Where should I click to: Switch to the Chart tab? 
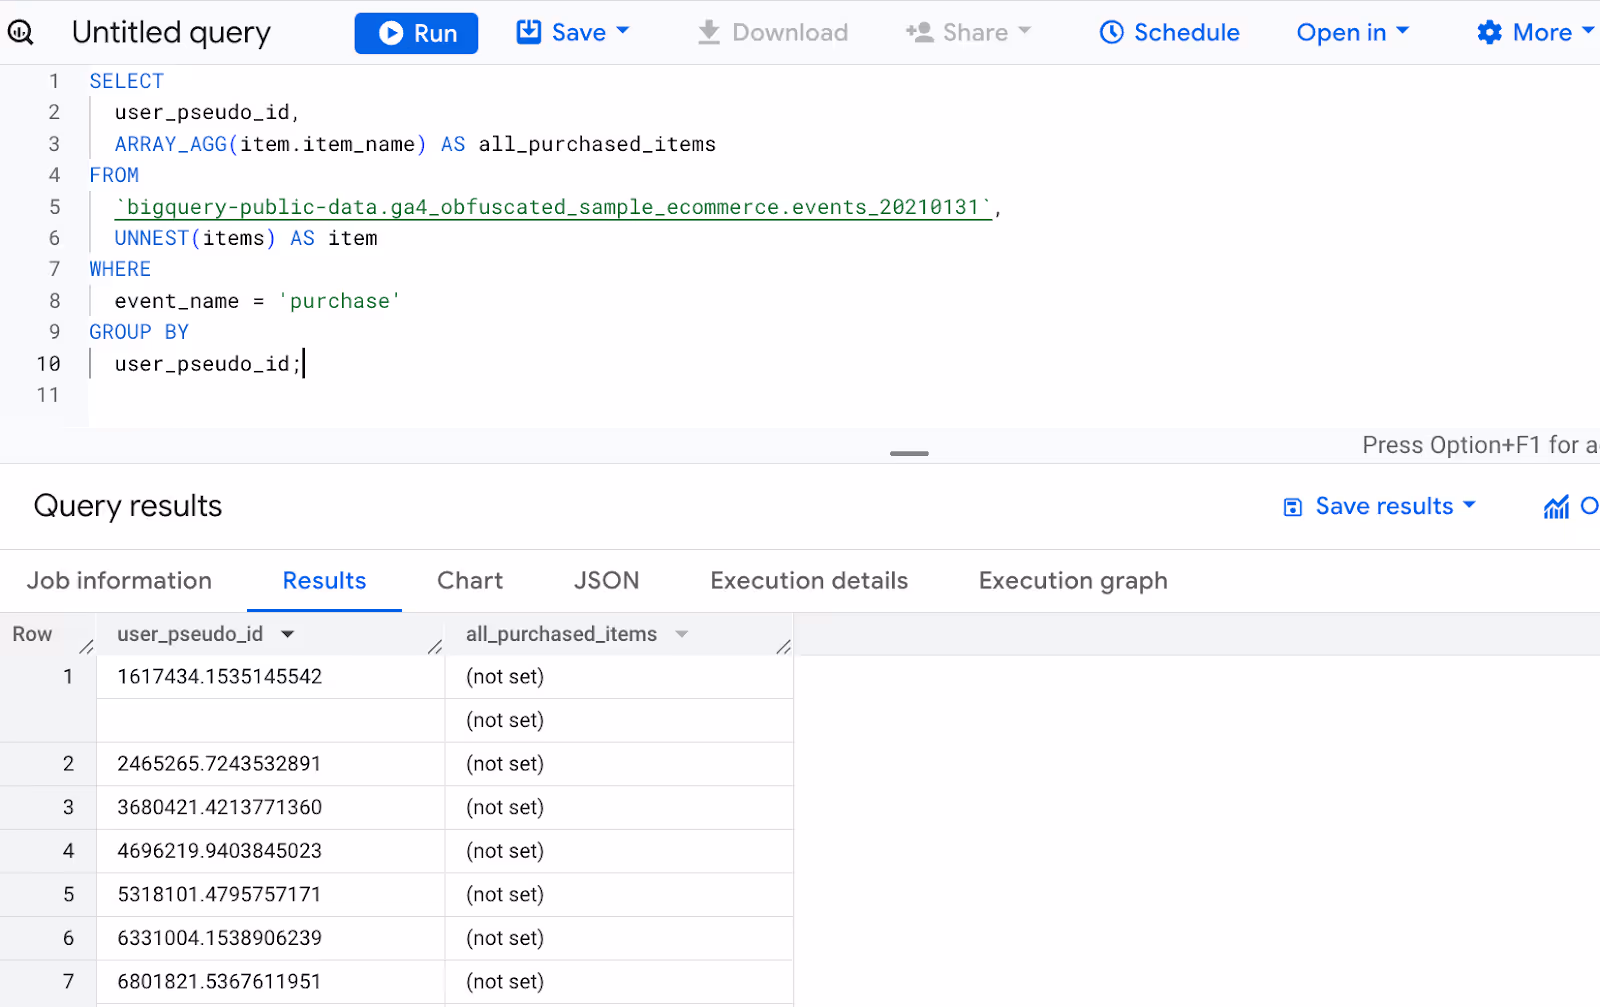click(x=470, y=581)
